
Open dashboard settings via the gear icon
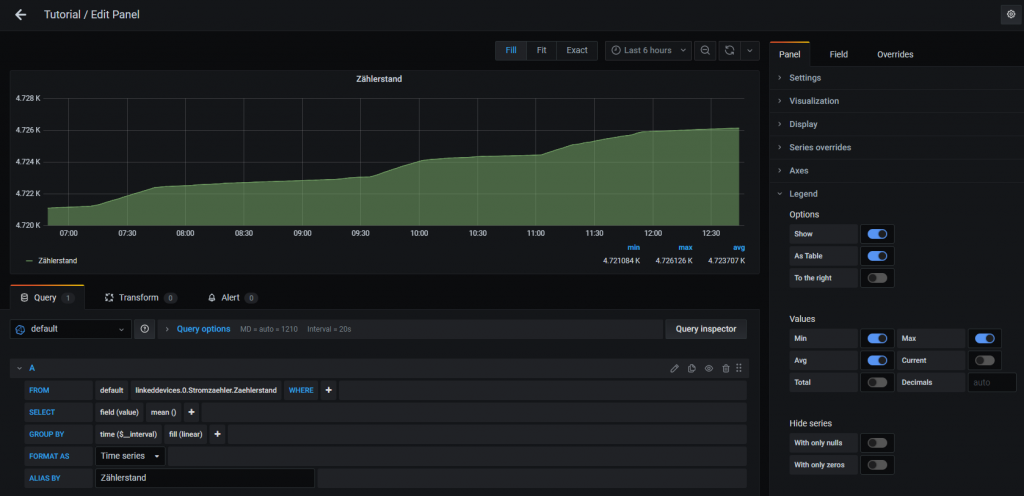tap(1009, 15)
